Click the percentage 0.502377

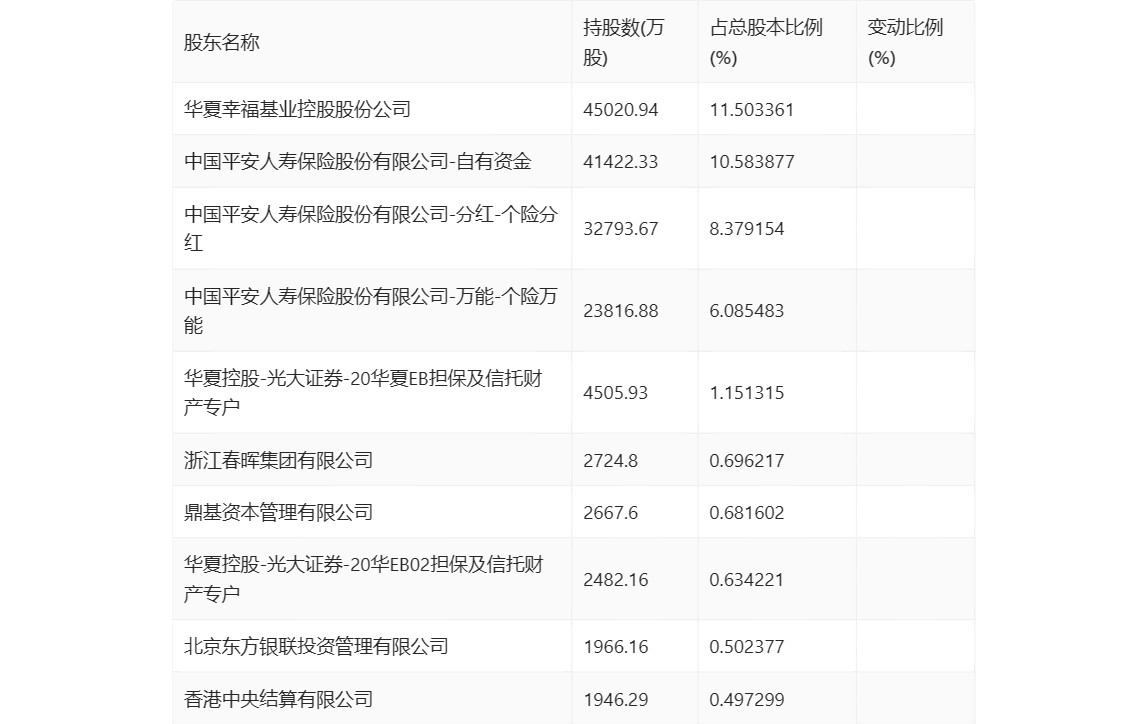(746, 647)
